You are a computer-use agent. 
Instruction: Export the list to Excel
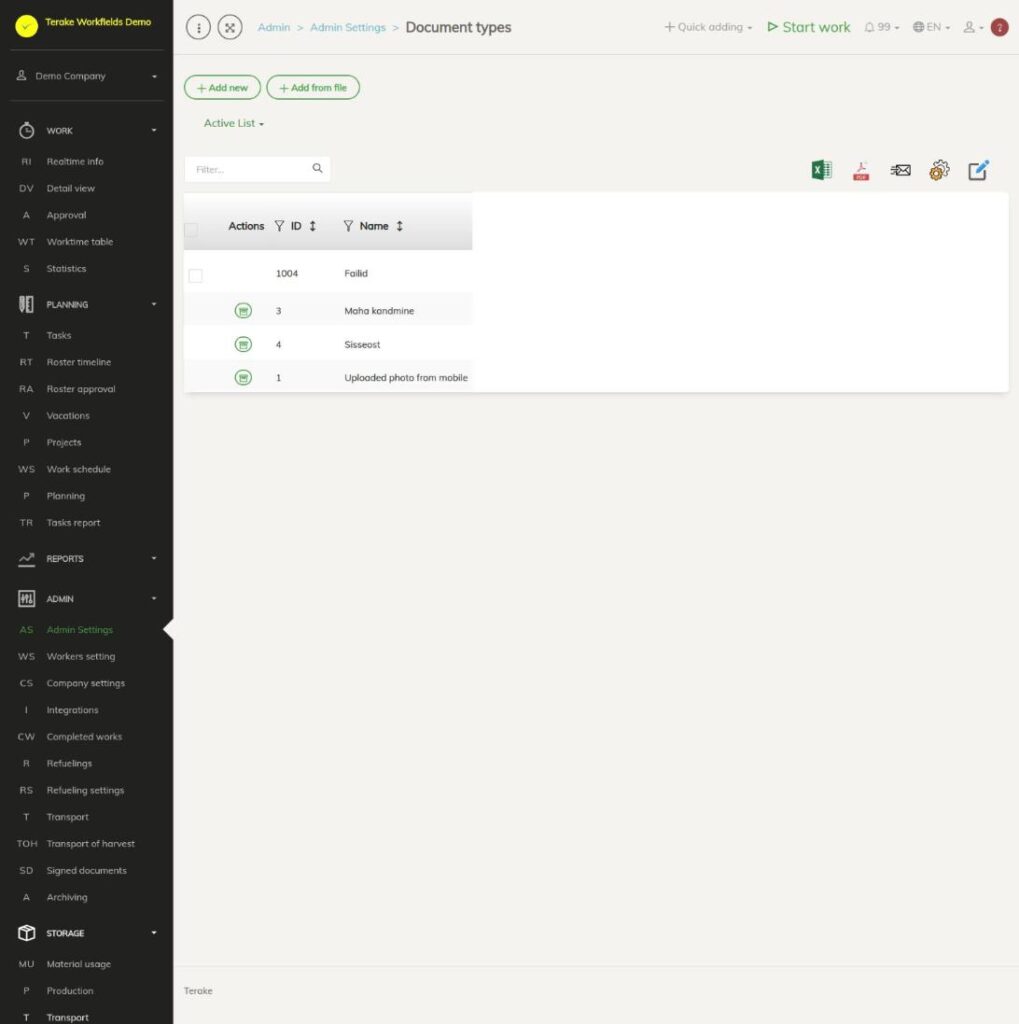click(x=821, y=170)
